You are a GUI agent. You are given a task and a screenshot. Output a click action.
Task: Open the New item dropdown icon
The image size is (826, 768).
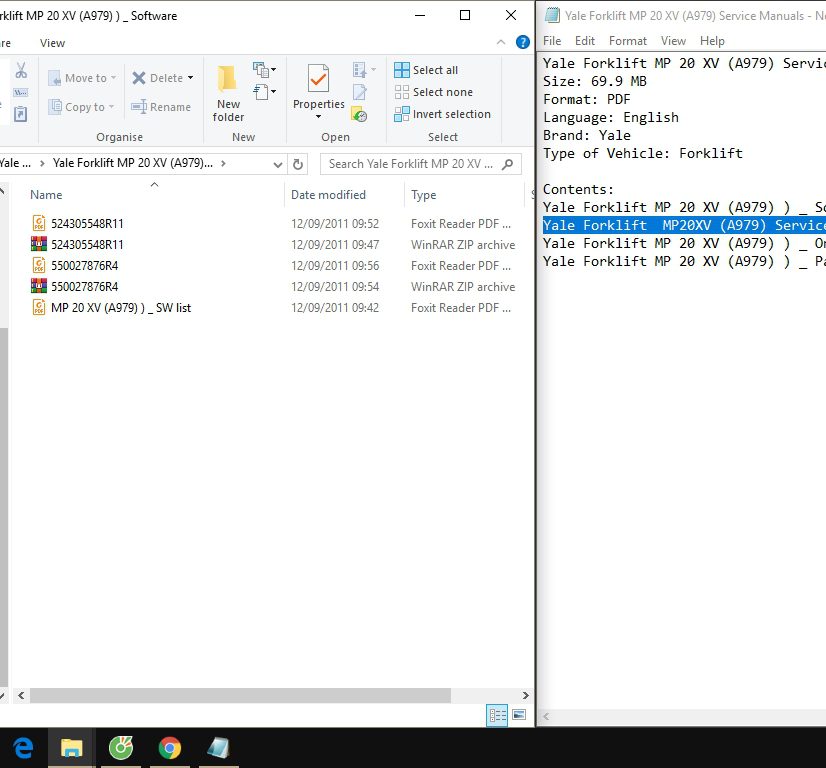(x=264, y=69)
